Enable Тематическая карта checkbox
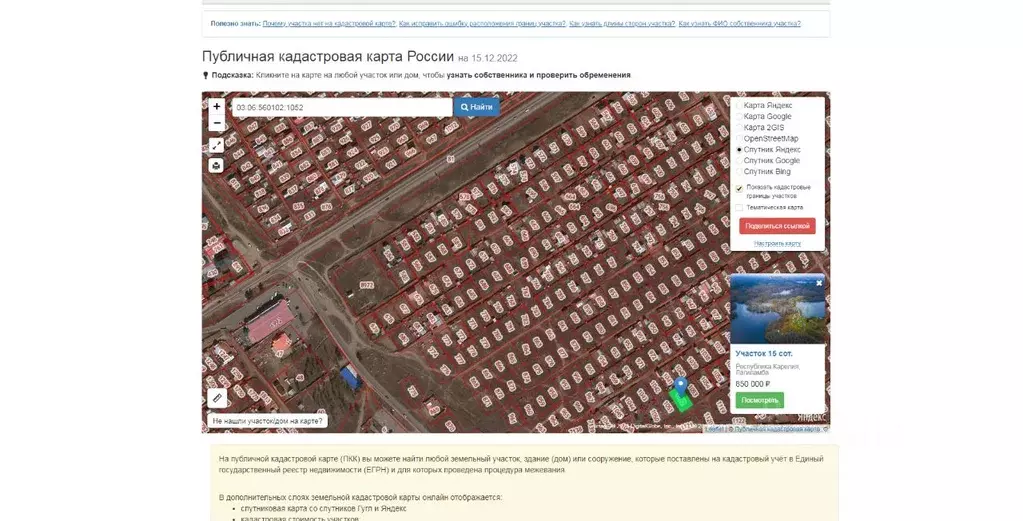The width and height of the screenshot is (1023, 521). pyautogui.click(x=739, y=207)
